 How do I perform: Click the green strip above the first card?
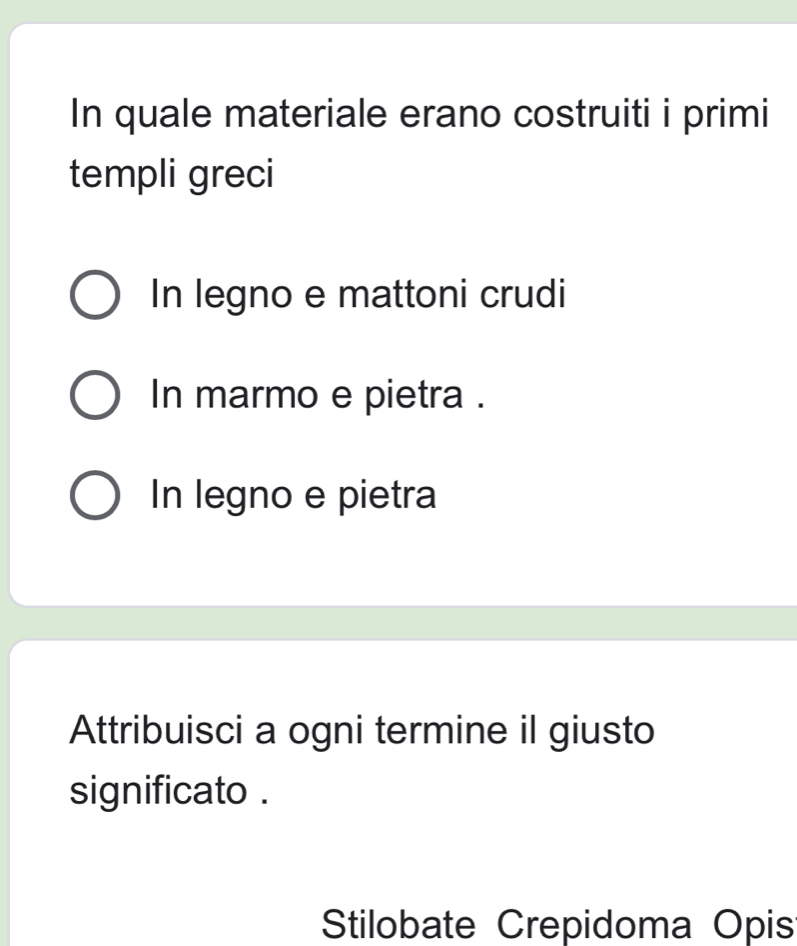[400, 10]
